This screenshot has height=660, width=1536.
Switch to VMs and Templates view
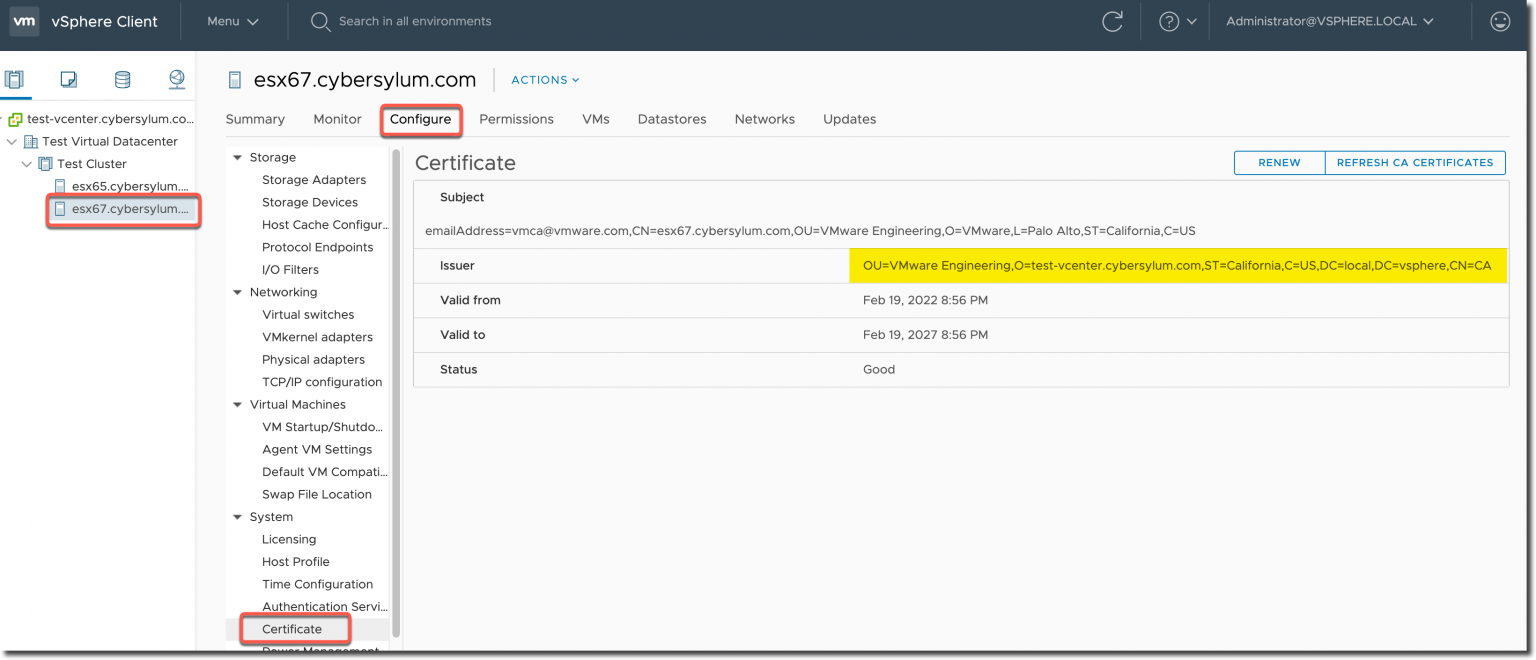tap(68, 80)
